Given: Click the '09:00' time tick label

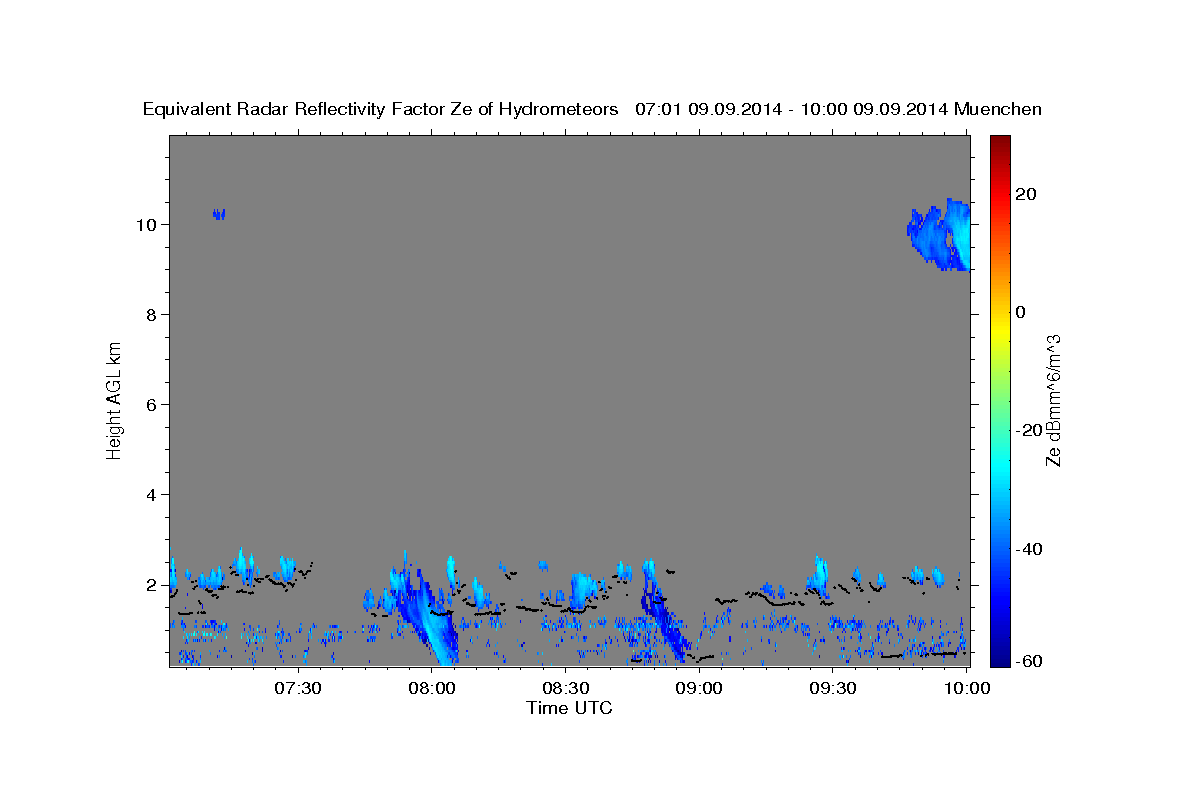Looking at the screenshot, I should [699, 688].
